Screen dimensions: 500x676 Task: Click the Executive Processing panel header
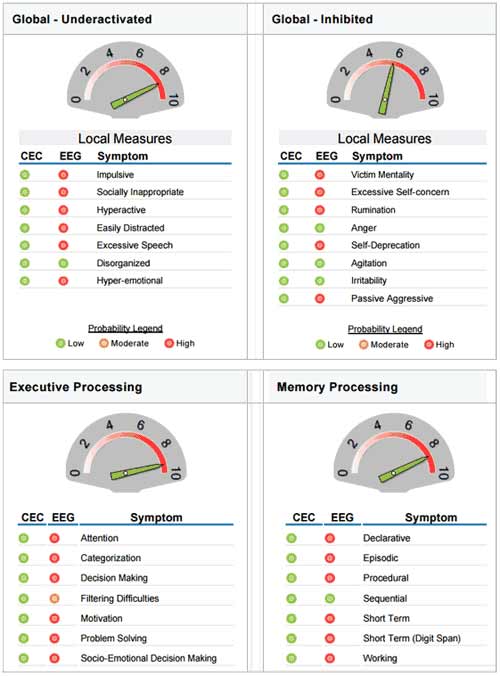(x=125, y=387)
